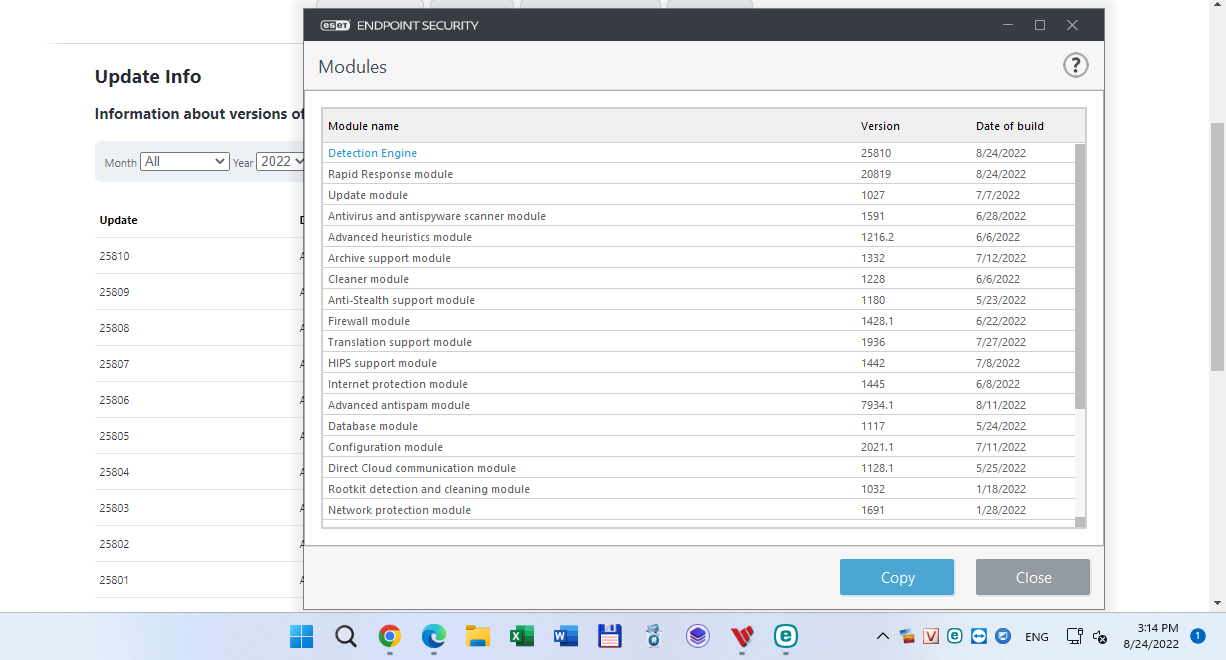Select the Database module row
This screenshot has height=660, width=1226.
click(x=699, y=426)
